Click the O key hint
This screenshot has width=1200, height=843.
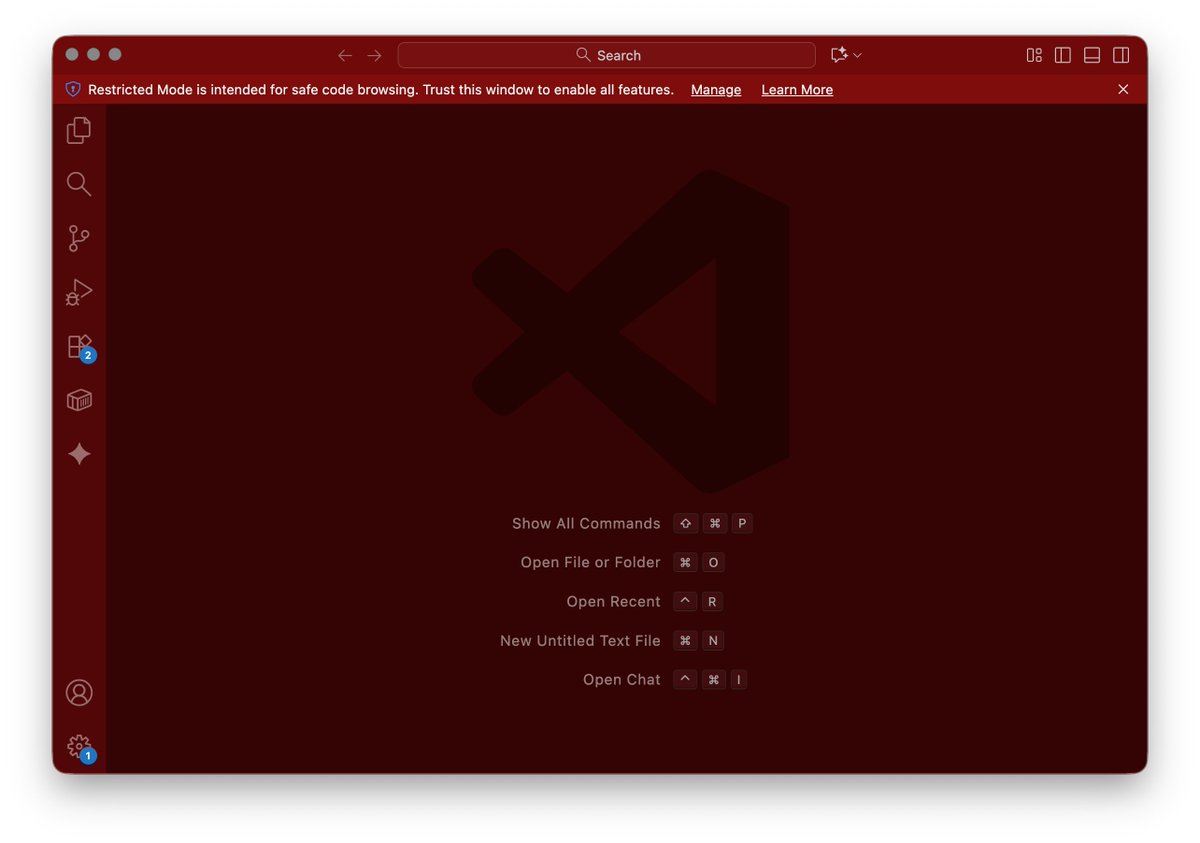pos(713,562)
